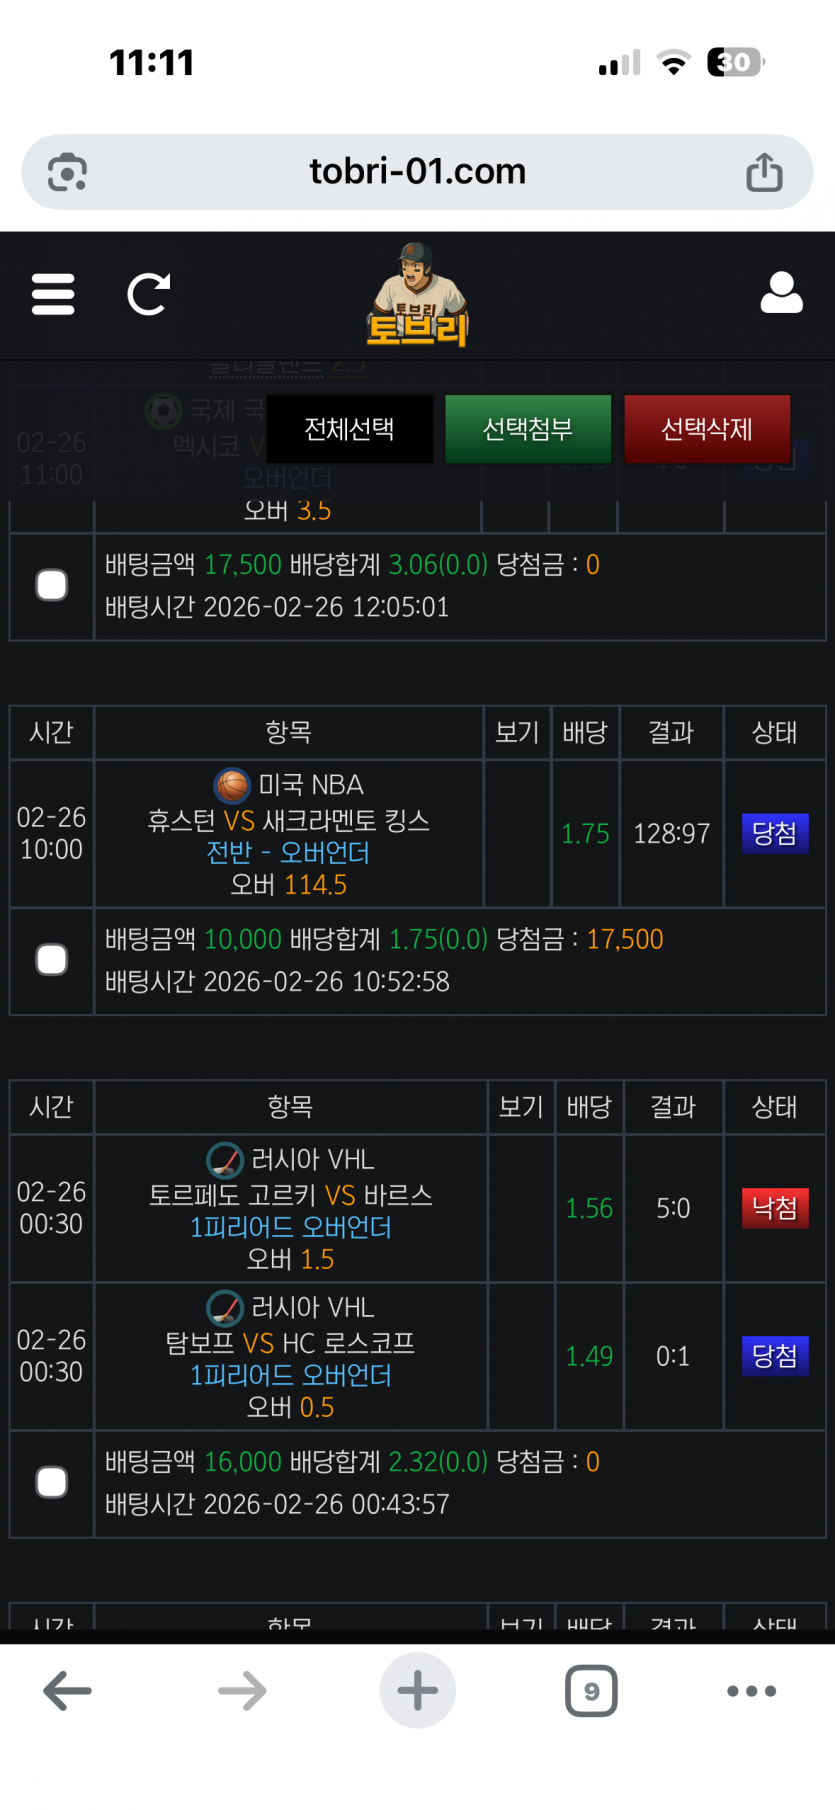Image resolution: width=835 pixels, height=1810 pixels.
Task: Tap the page scan icon in address bar
Action: coord(68,172)
